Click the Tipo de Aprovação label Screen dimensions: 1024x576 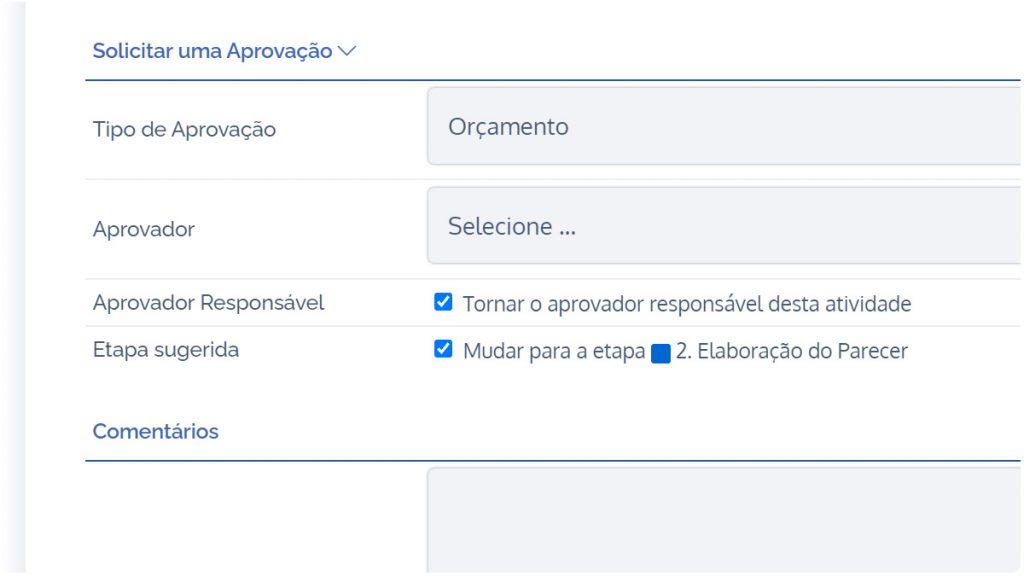(184, 129)
